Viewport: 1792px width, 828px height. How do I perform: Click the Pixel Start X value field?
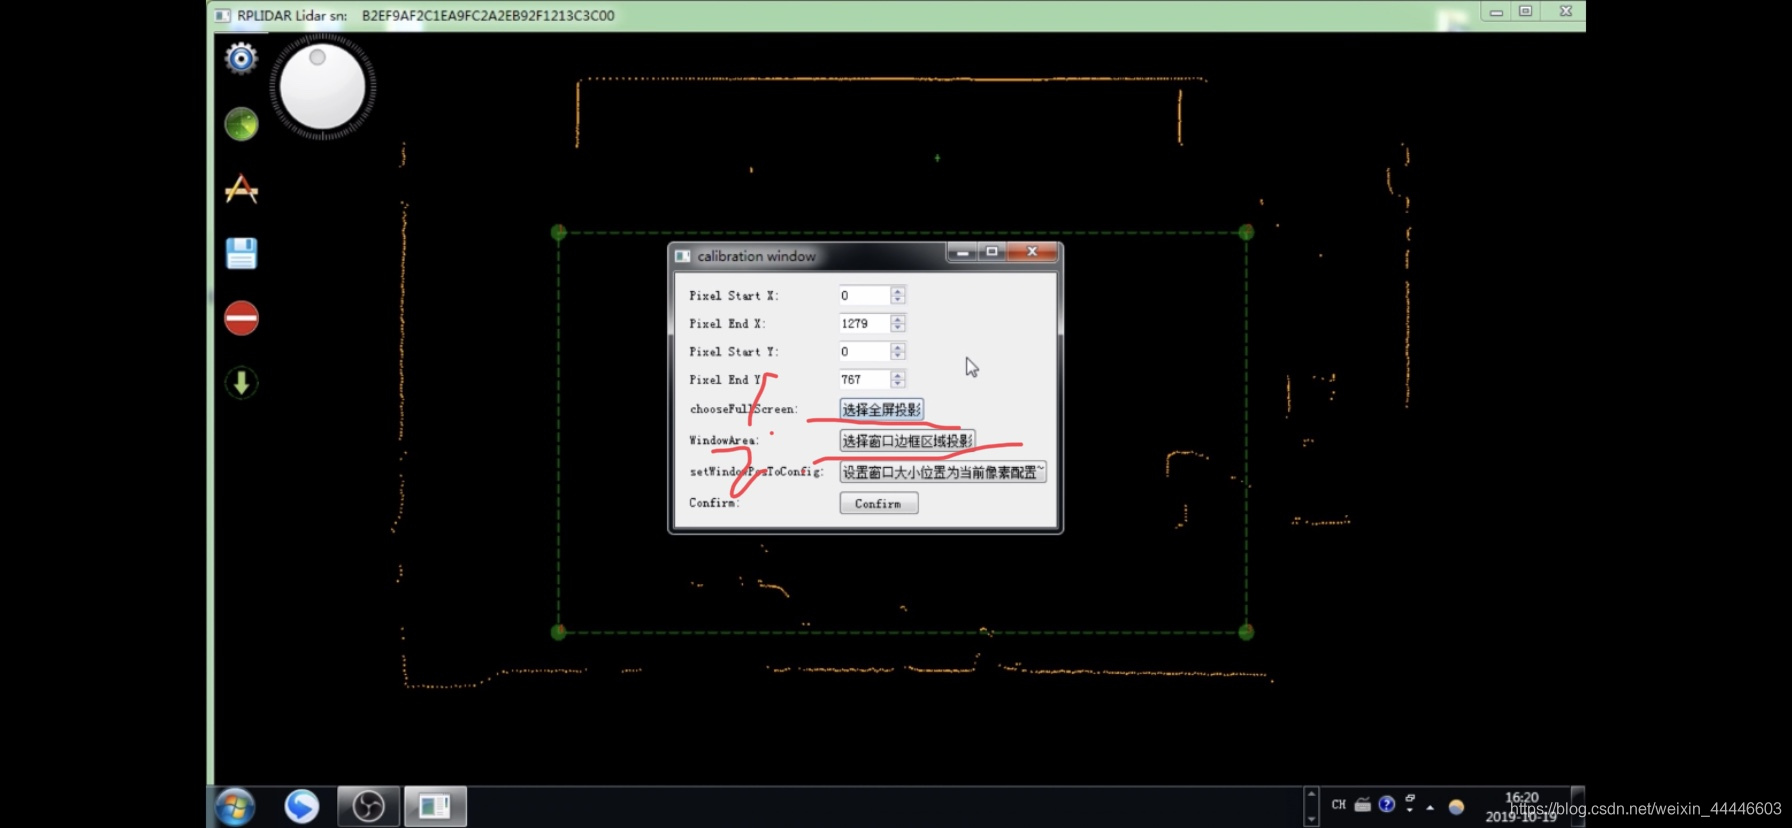pyautogui.click(x=864, y=295)
